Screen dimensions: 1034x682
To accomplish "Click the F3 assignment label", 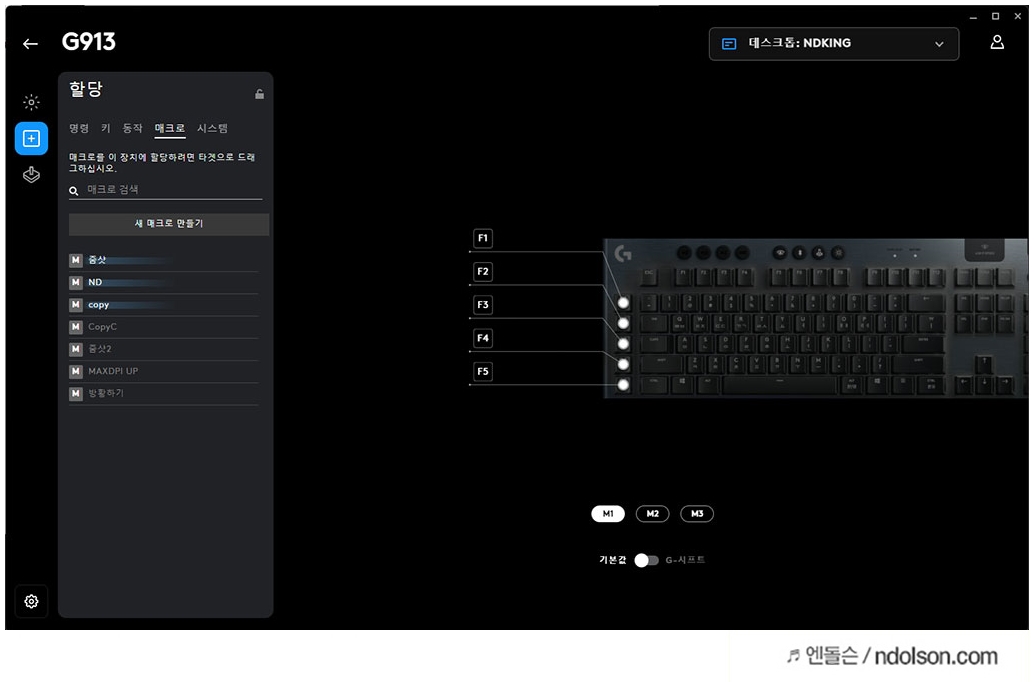I will coord(483,305).
